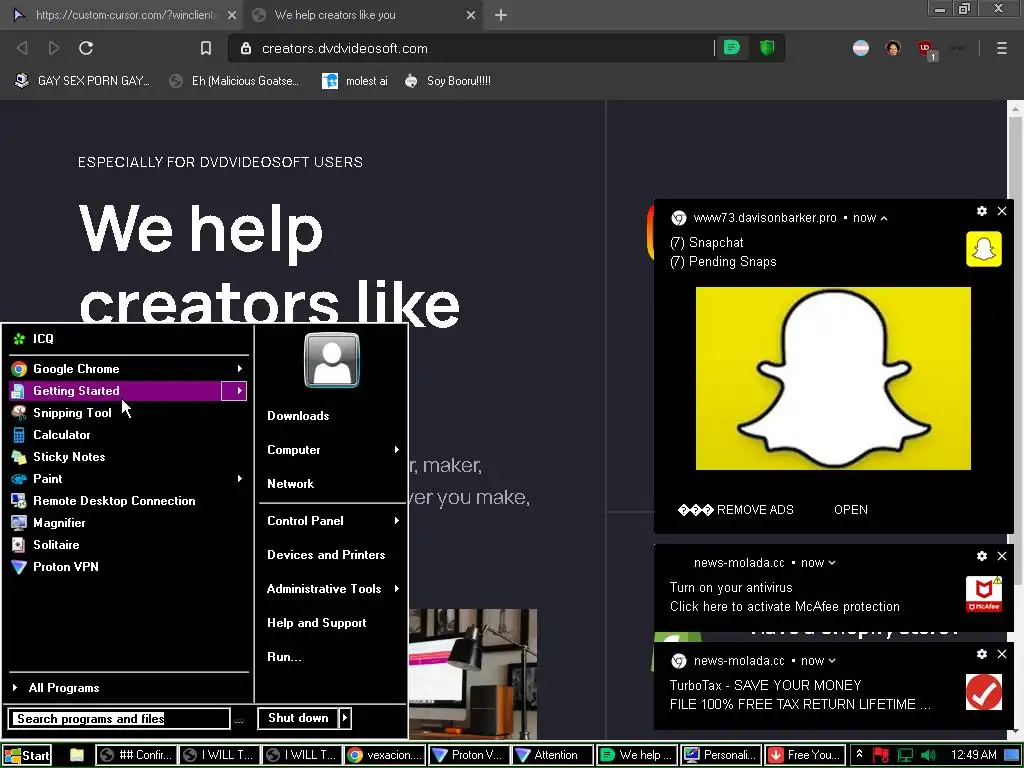1024x768 pixels.
Task: Open the striped flag extension icon
Action: coord(861,48)
